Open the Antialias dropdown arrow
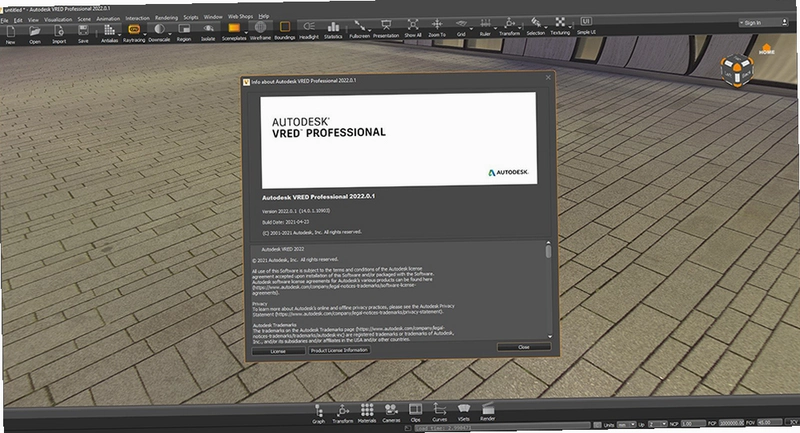This screenshot has width=800, height=433. pos(120,35)
